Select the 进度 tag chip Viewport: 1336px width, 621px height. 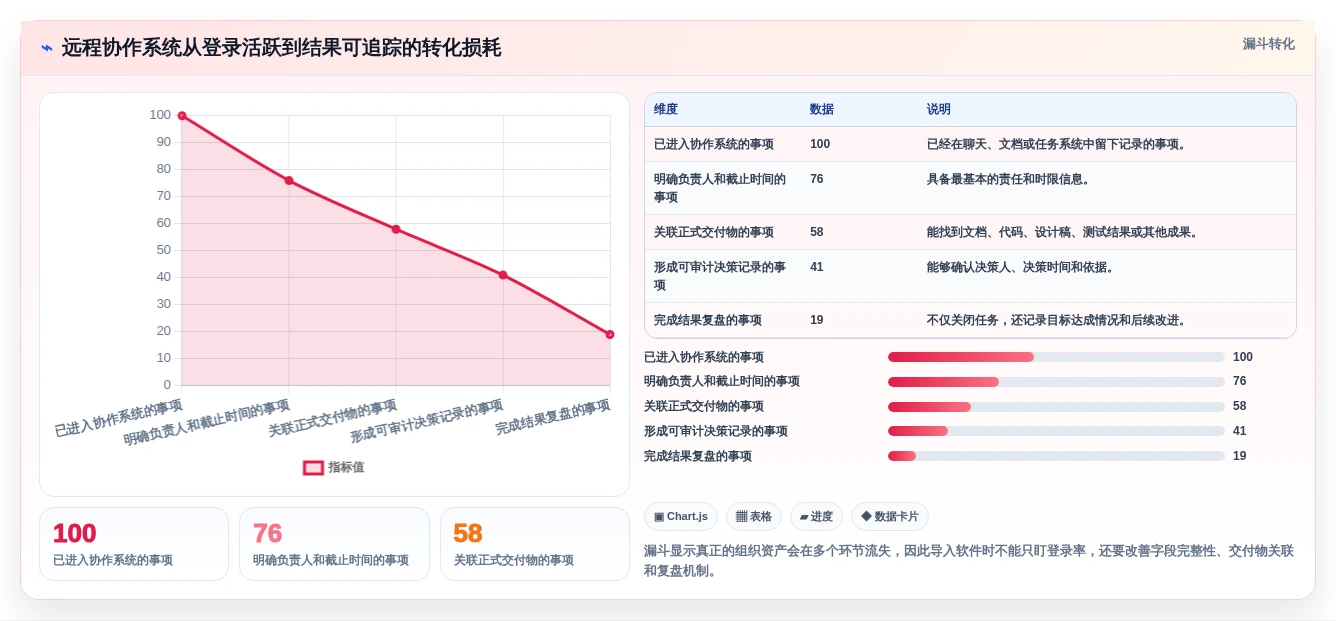(x=816, y=517)
